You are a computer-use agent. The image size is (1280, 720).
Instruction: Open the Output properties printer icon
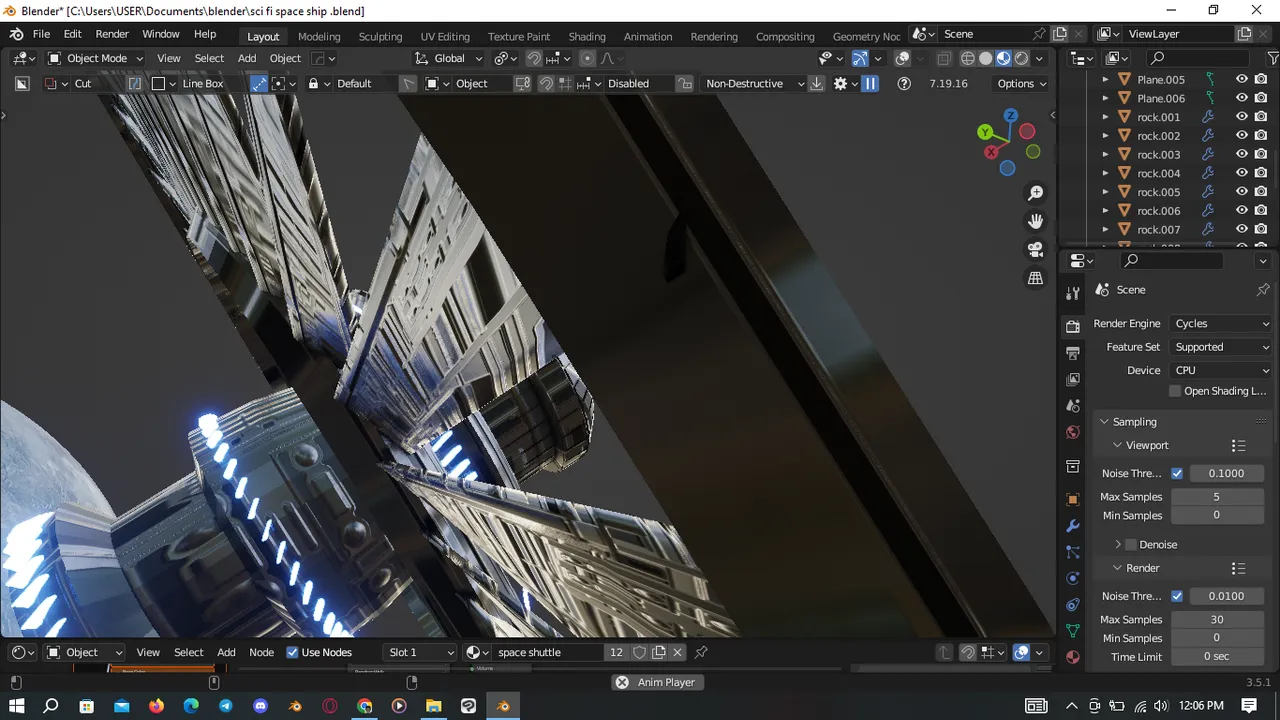tap(1073, 353)
